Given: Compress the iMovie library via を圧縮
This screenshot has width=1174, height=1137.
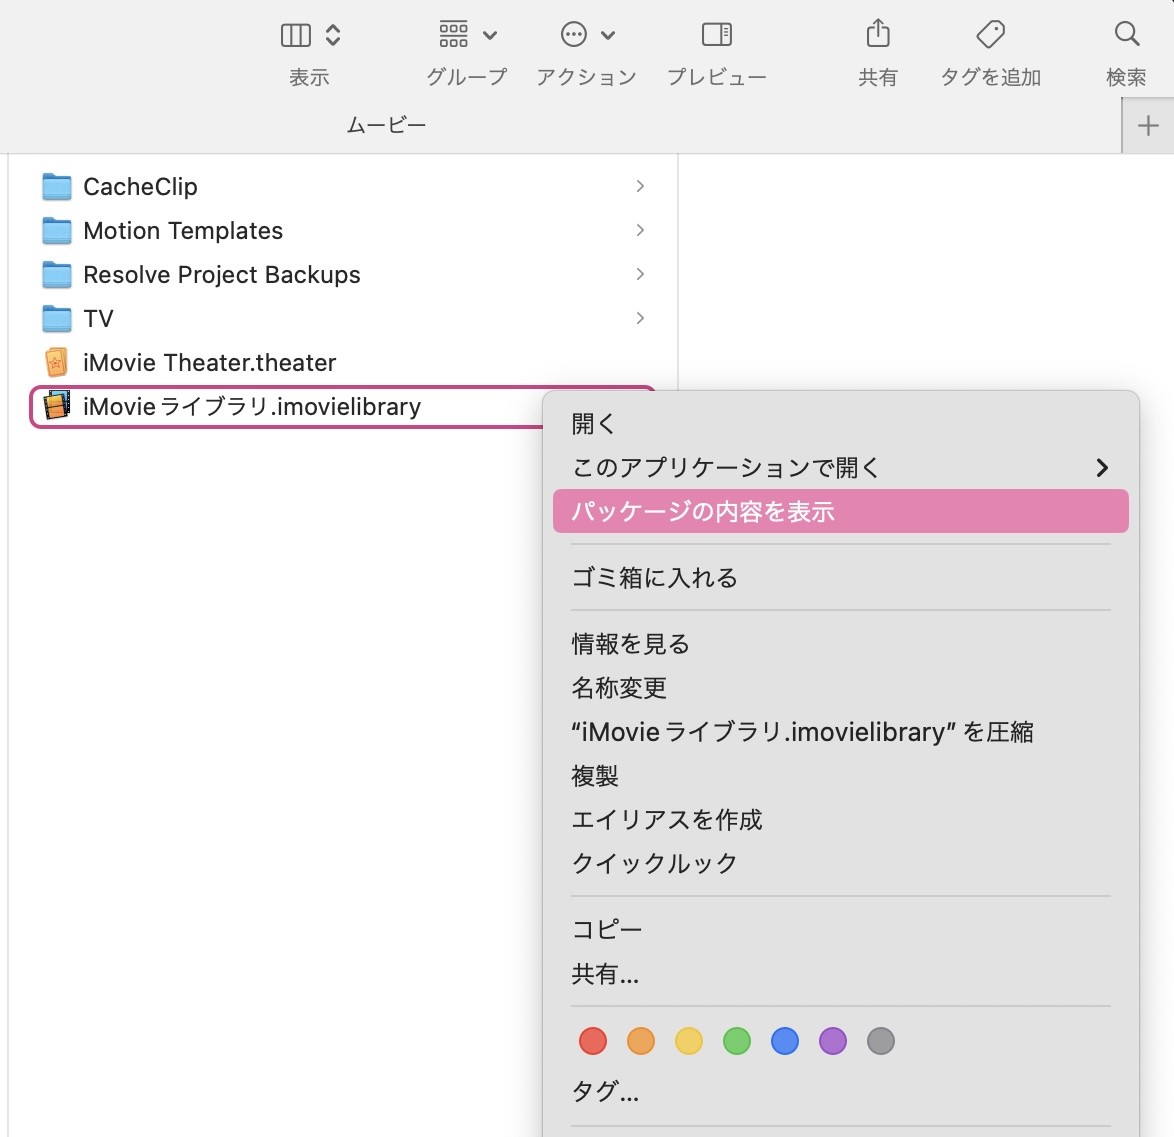Looking at the screenshot, I should 840,731.
